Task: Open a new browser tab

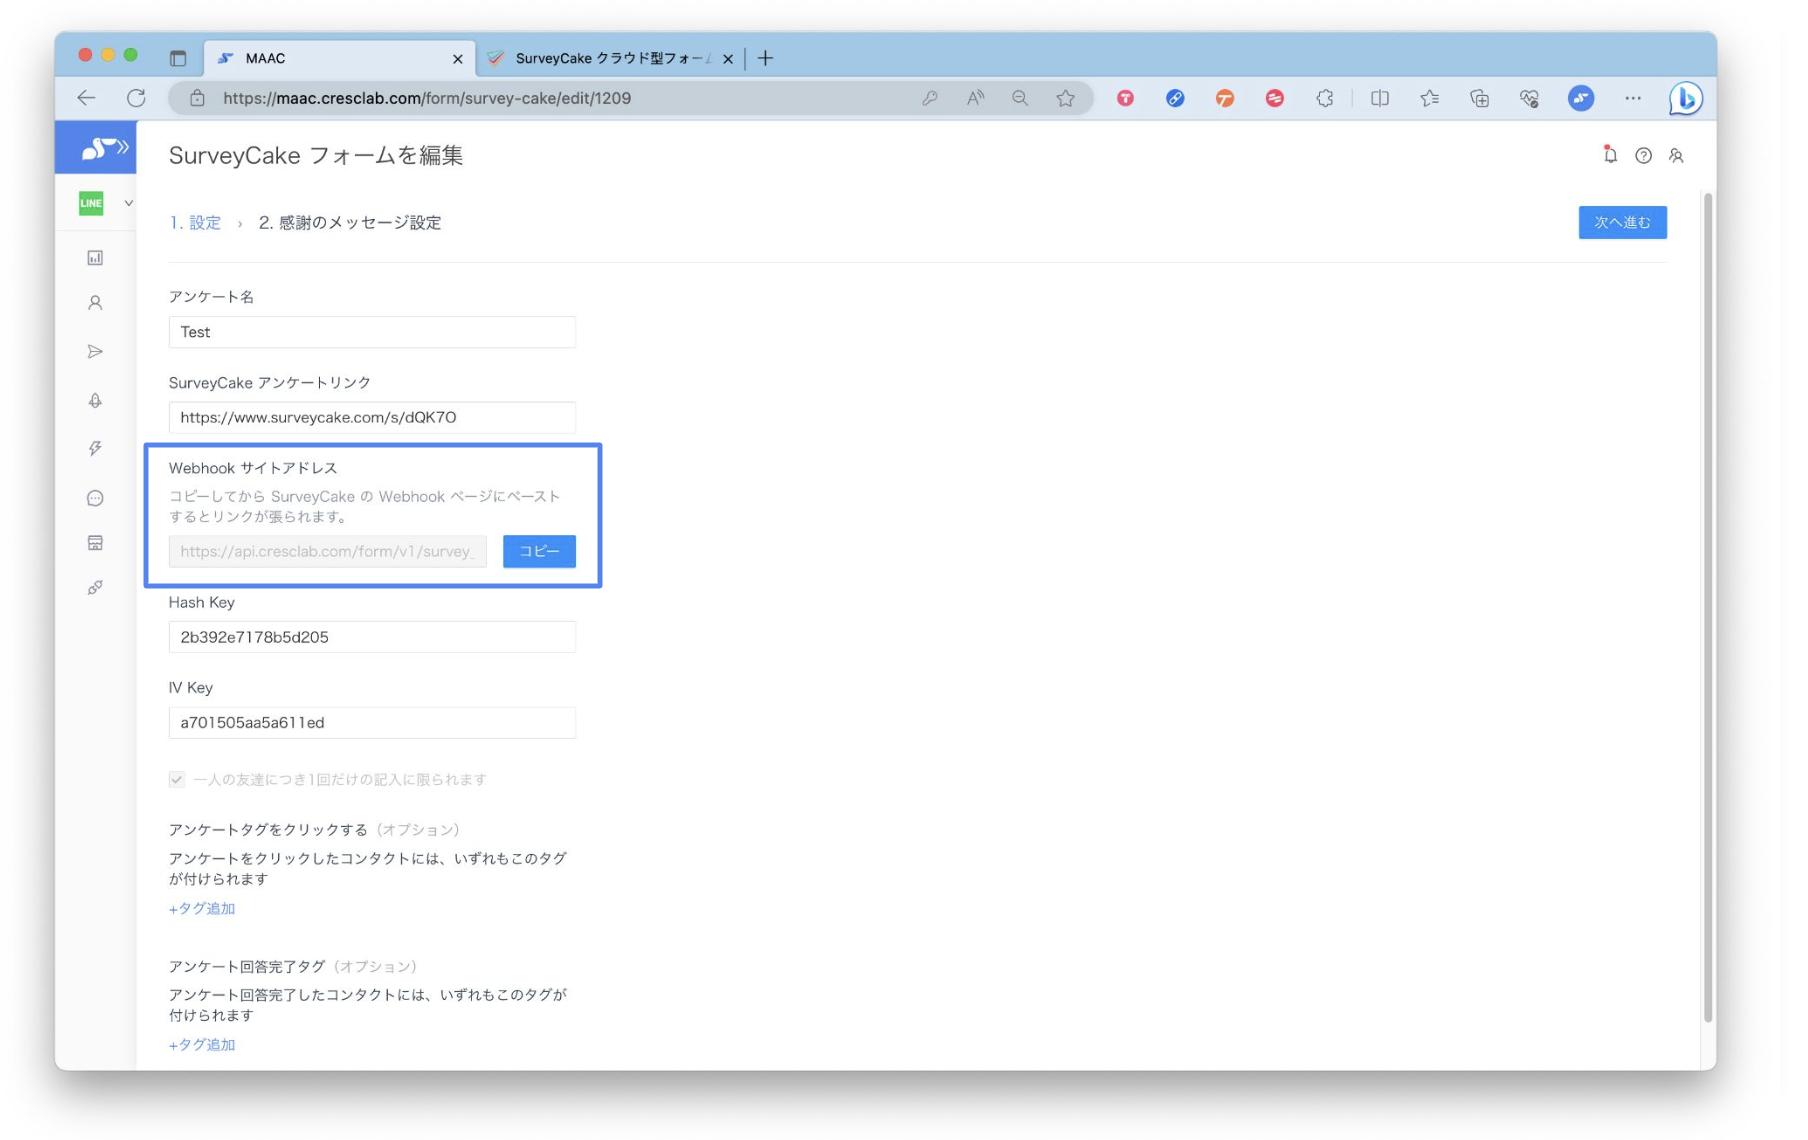Action: click(x=766, y=58)
